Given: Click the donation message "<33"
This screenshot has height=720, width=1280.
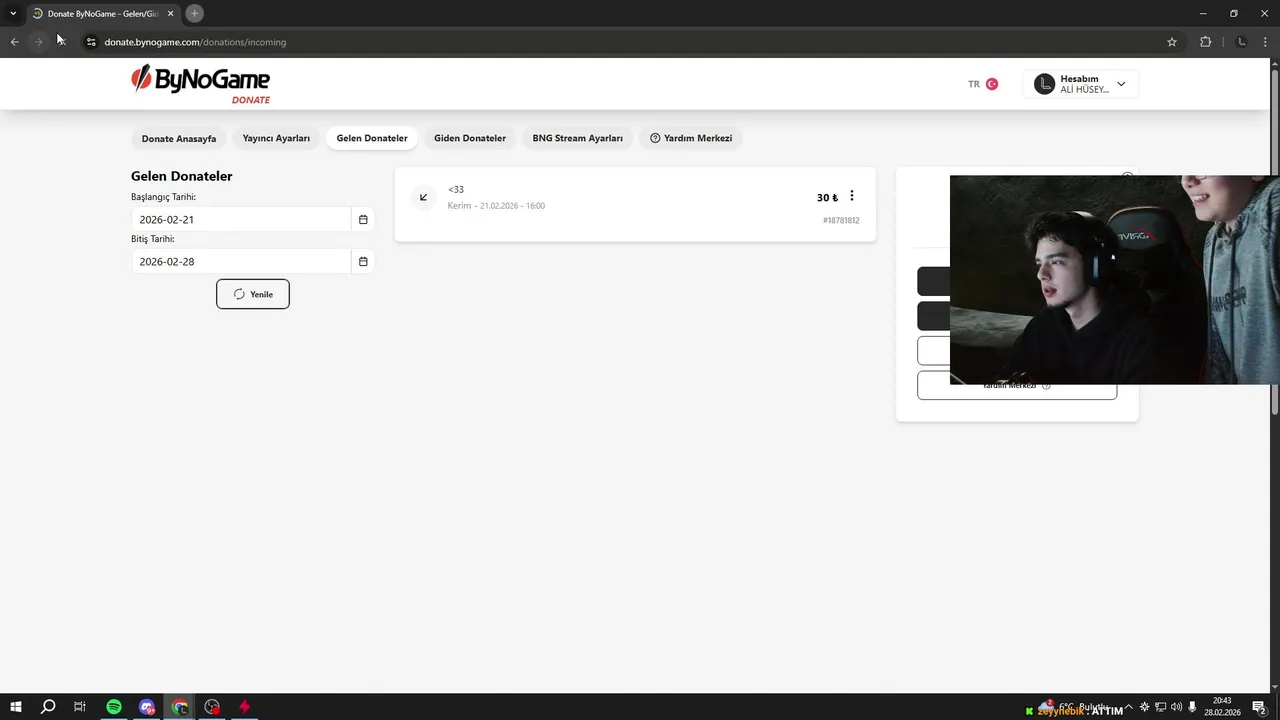Looking at the screenshot, I should (456, 189).
